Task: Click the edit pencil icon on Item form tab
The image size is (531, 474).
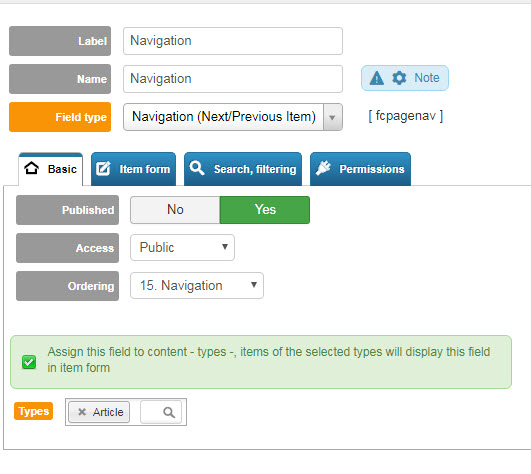Action: (x=103, y=168)
